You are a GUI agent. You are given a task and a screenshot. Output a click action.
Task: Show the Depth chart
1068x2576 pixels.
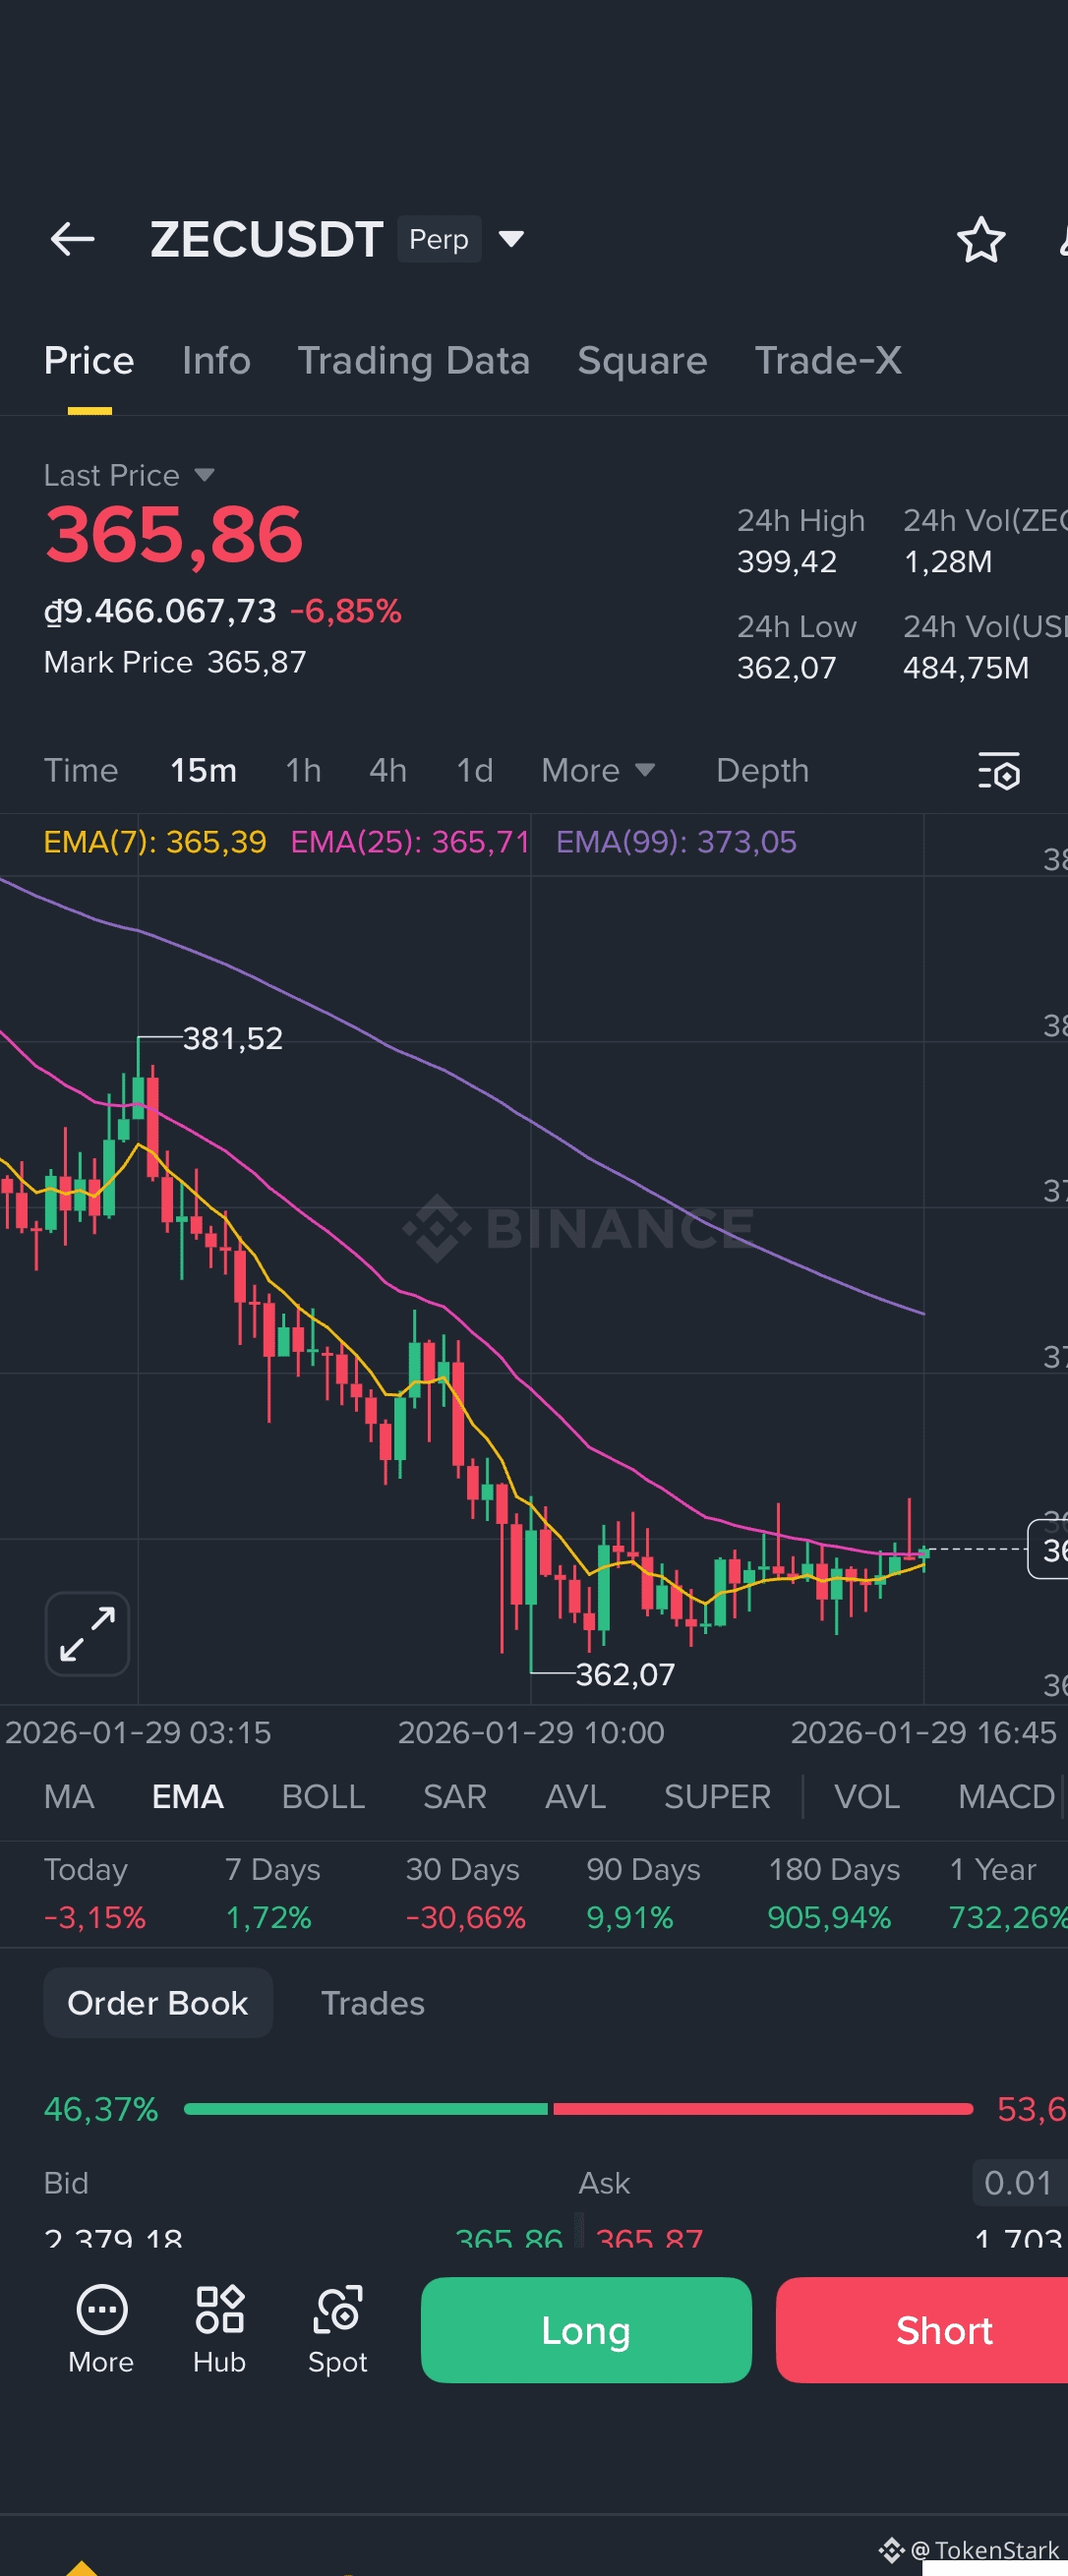click(762, 770)
